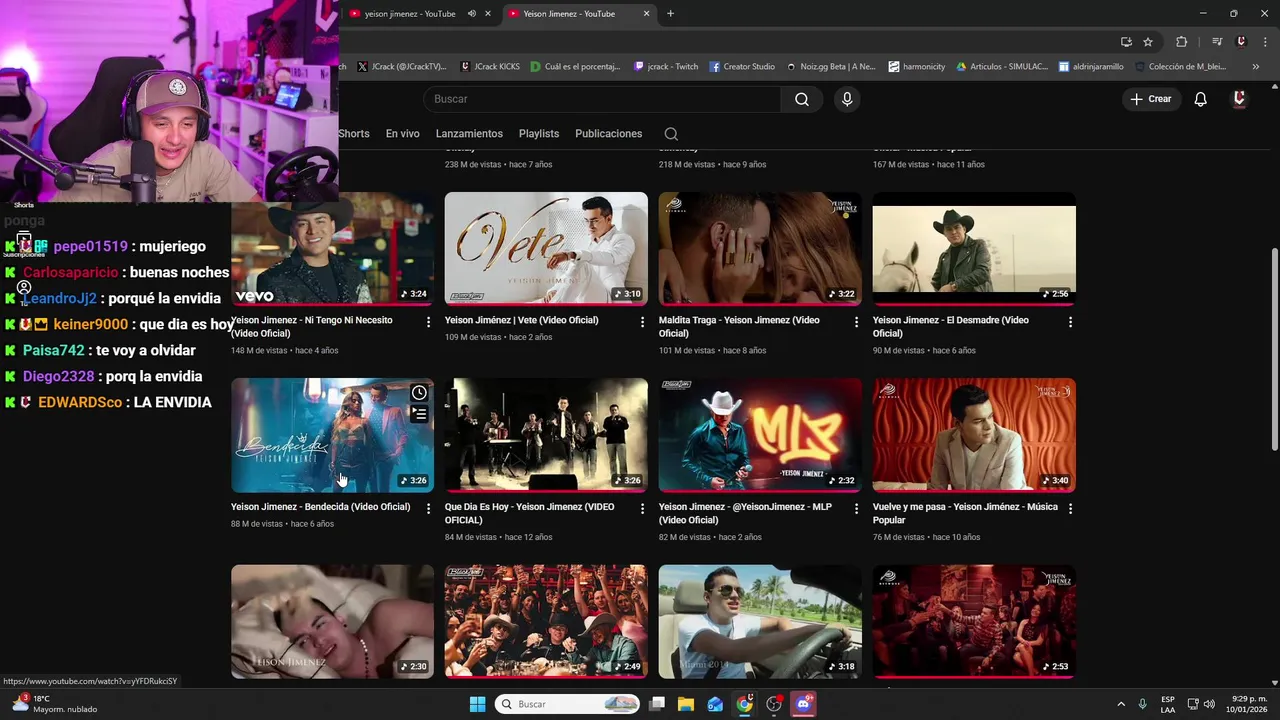Show hidden system tray icons

pyautogui.click(x=1120, y=704)
